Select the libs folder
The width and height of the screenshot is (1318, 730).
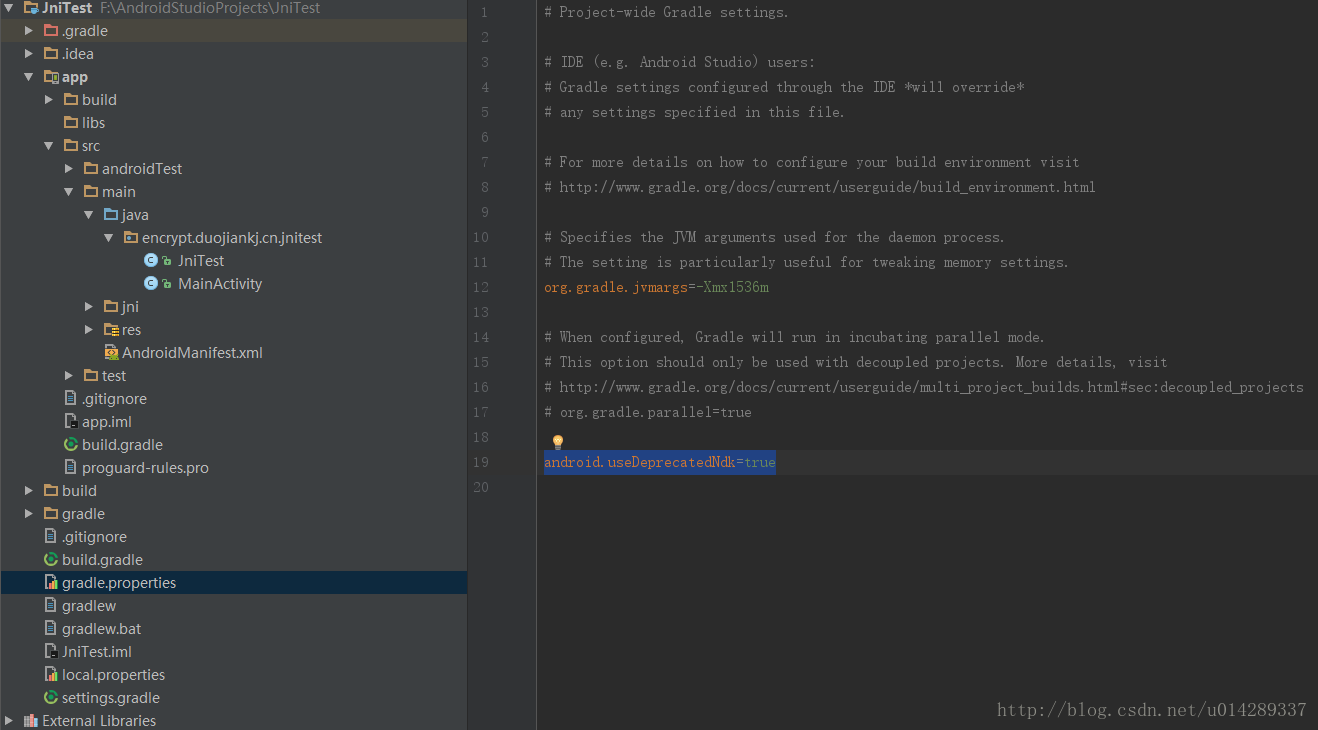point(93,123)
